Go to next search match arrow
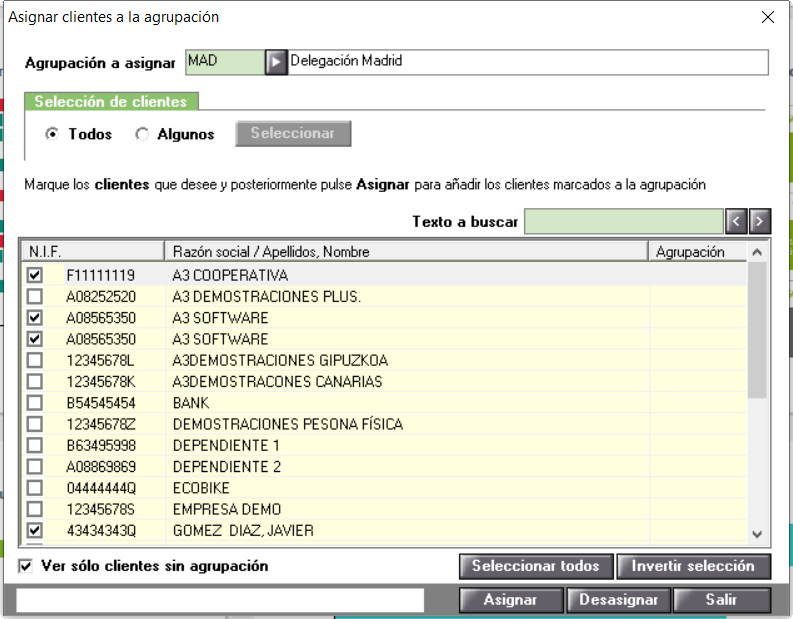 point(760,221)
